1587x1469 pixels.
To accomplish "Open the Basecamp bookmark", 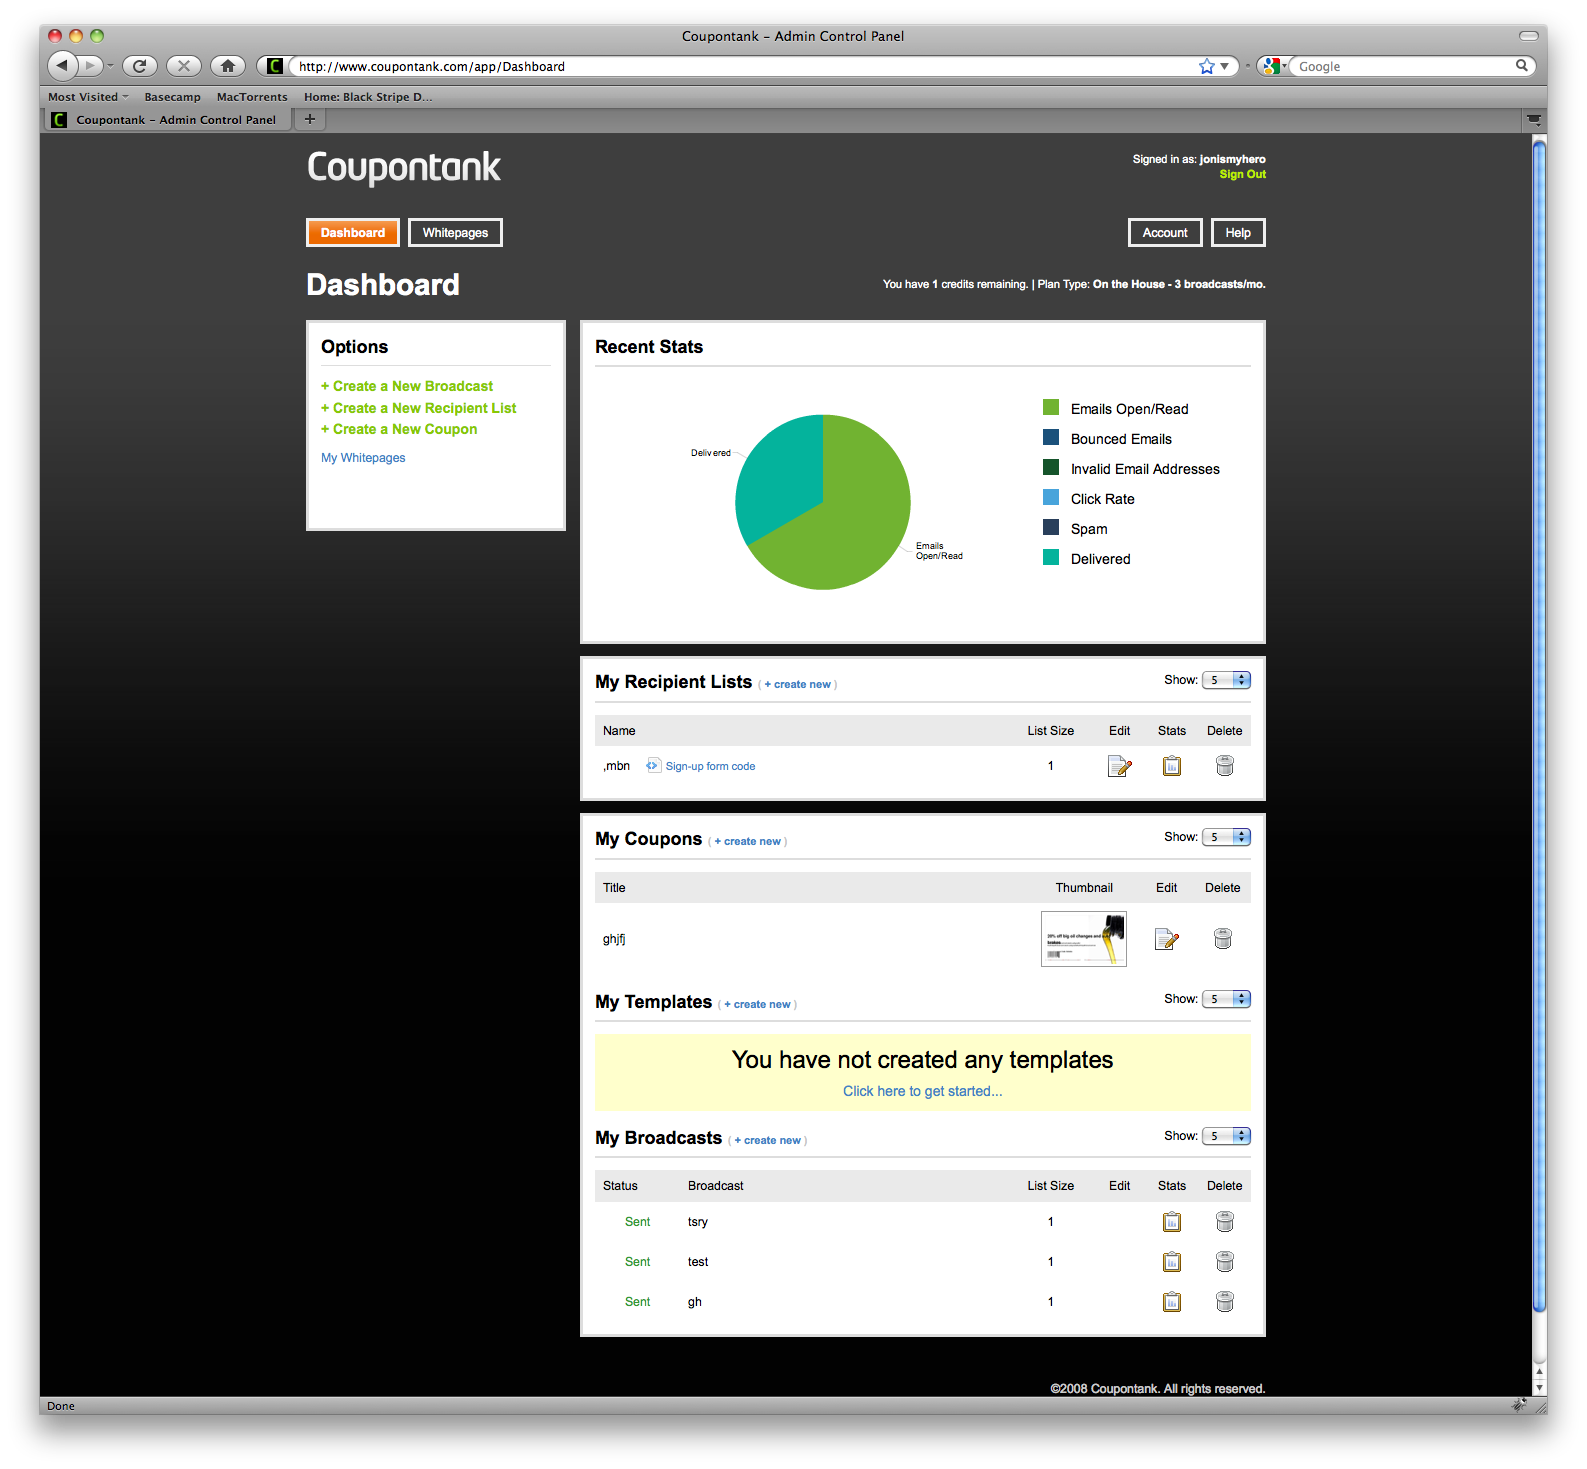I will point(172,97).
